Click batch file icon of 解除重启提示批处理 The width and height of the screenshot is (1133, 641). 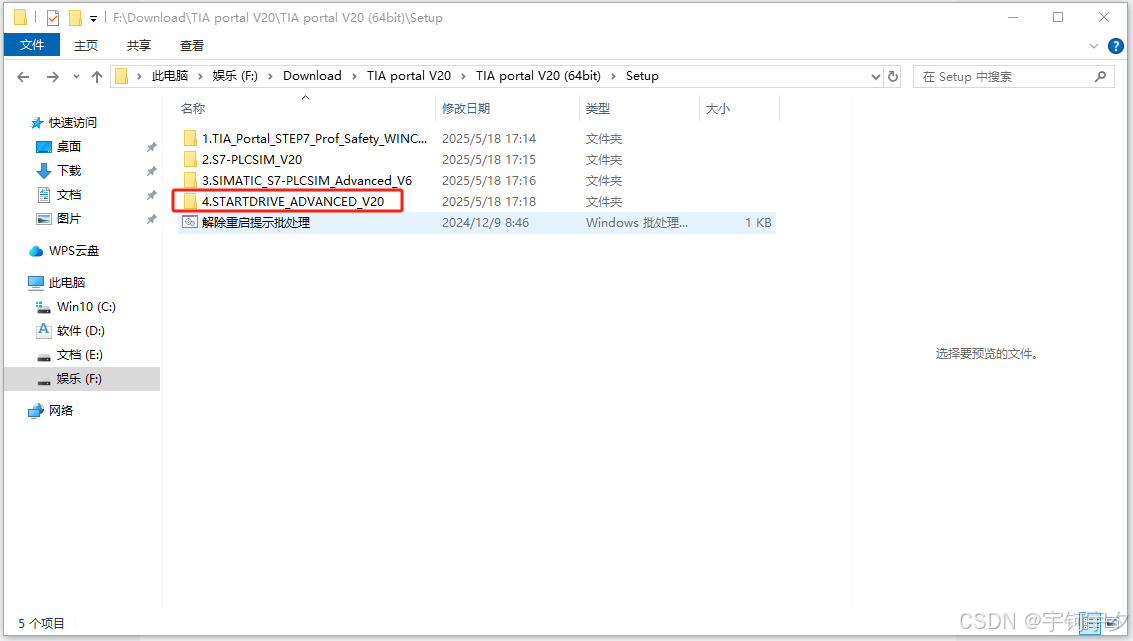[x=190, y=222]
